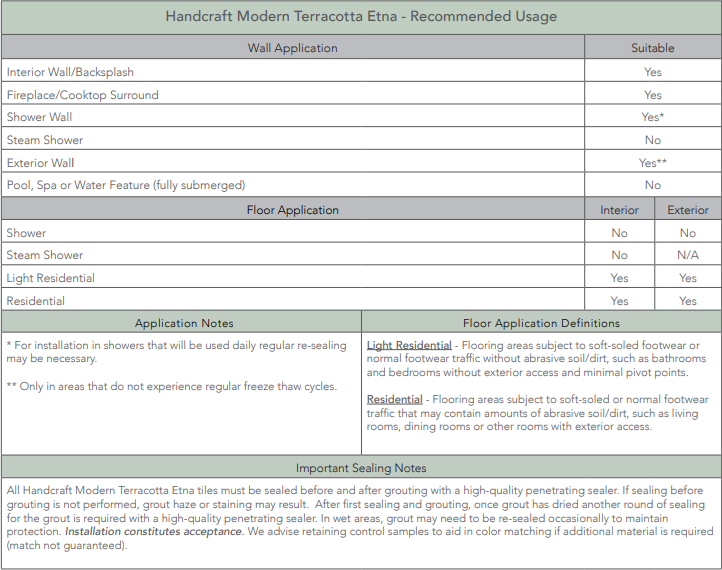Viewport: 722px width, 570px height.
Task: Click the Exterior column header
Action: coord(687,210)
